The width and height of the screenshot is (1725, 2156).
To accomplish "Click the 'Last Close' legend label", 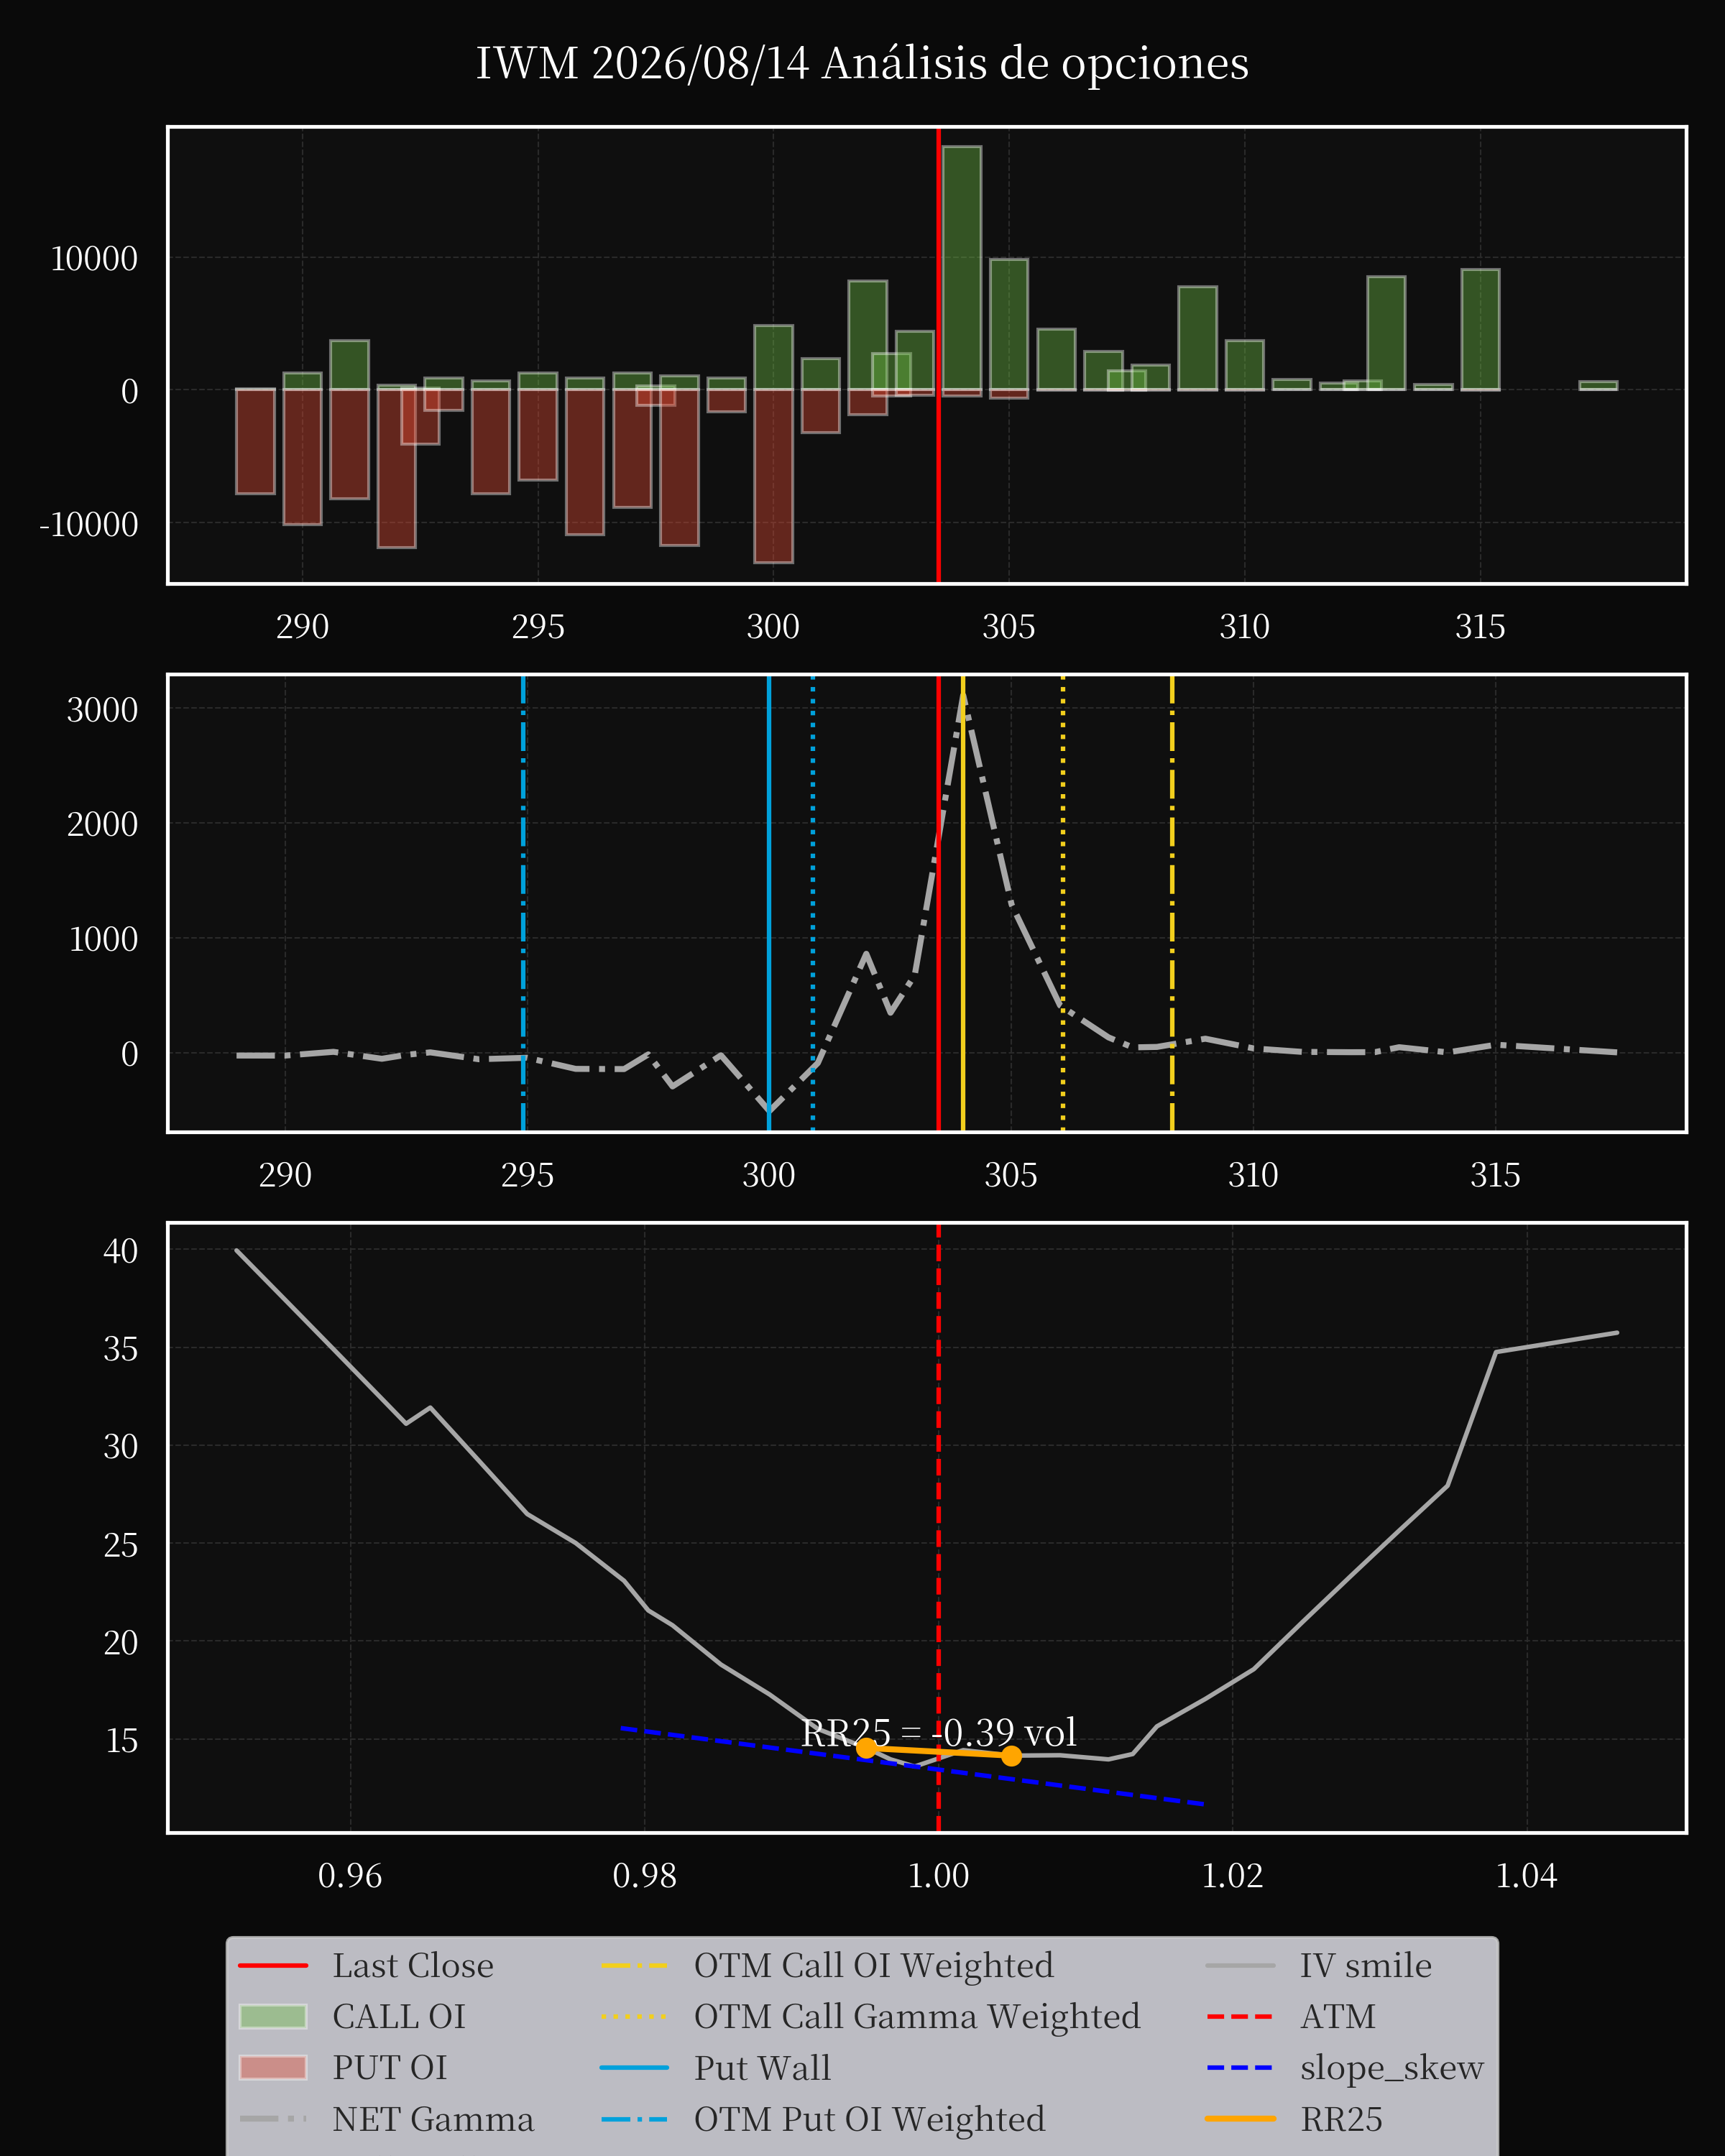I will 413,1965.
